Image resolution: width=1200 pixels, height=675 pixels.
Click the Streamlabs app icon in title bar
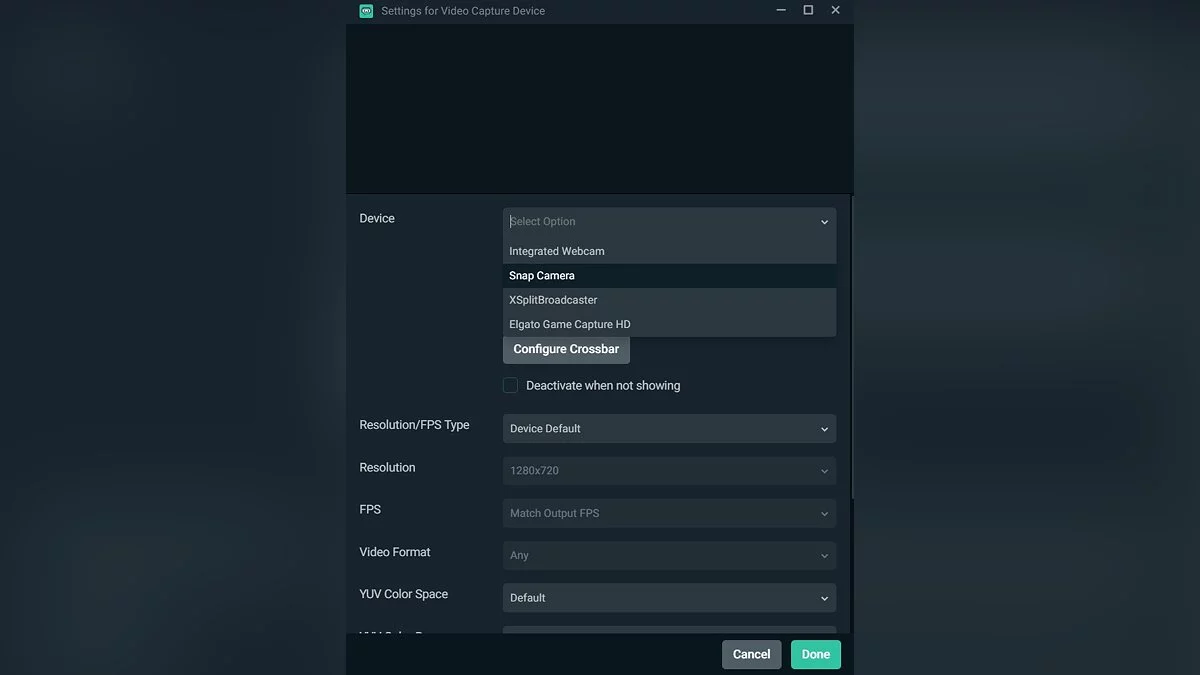point(366,11)
